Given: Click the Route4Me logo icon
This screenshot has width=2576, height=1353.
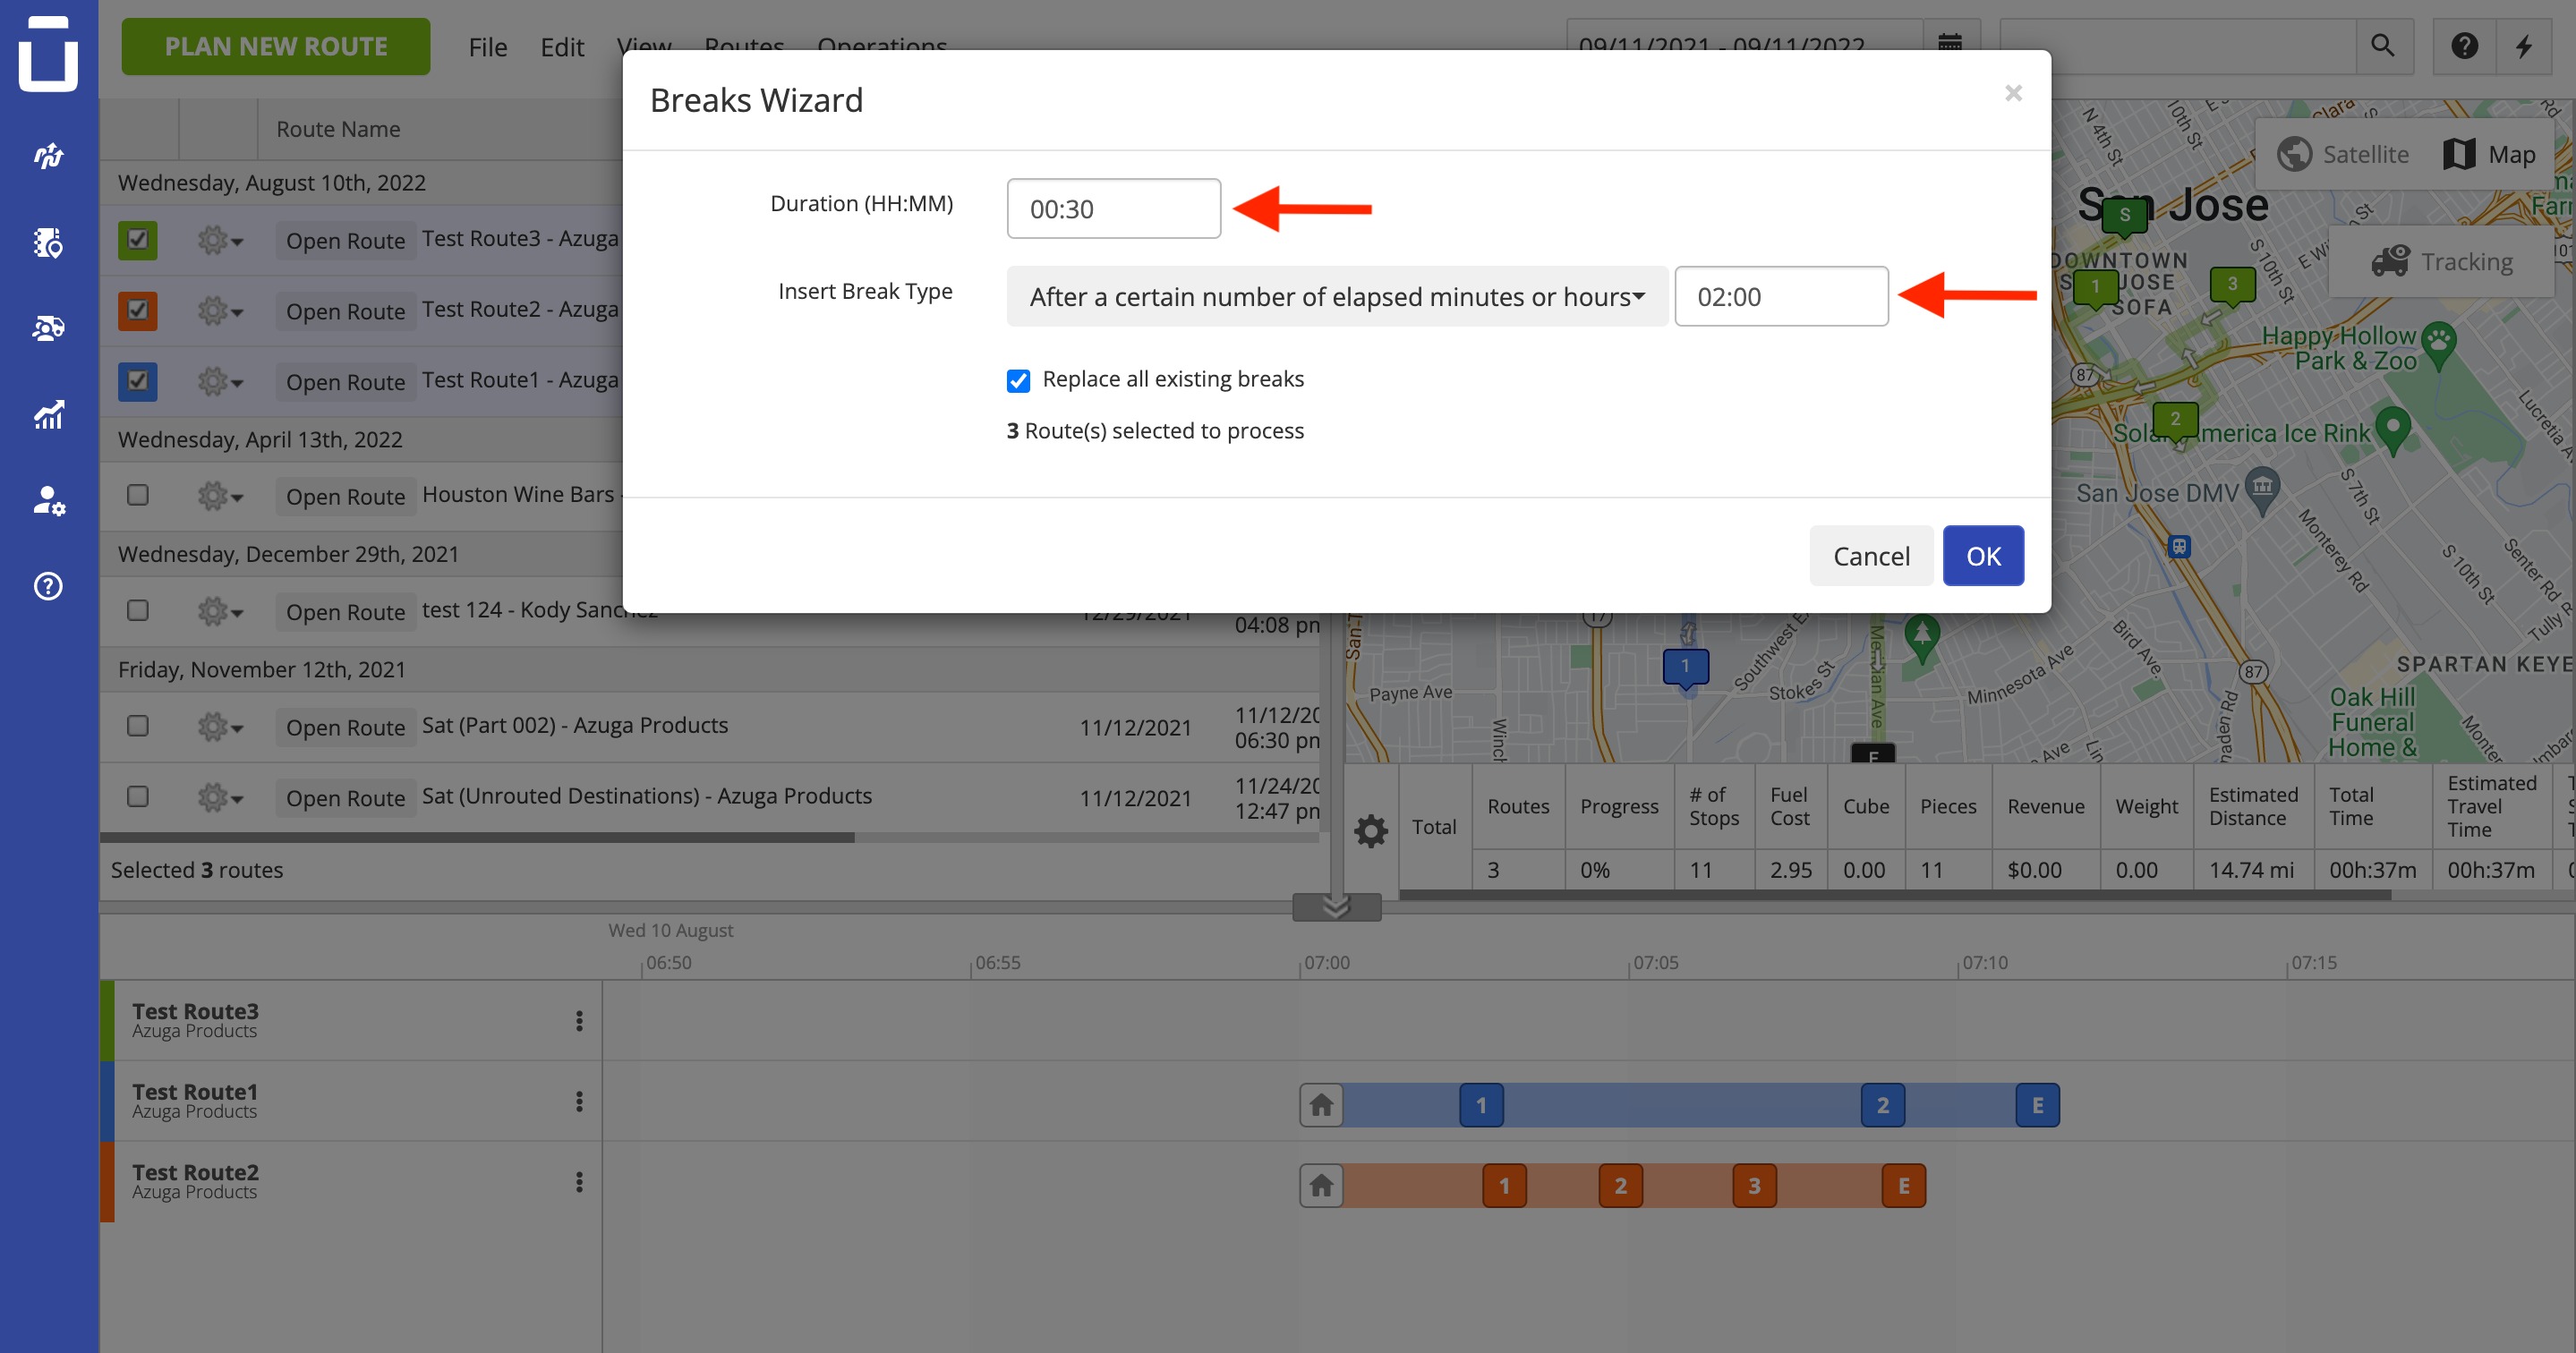Looking at the screenshot, I should pos(48,53).
